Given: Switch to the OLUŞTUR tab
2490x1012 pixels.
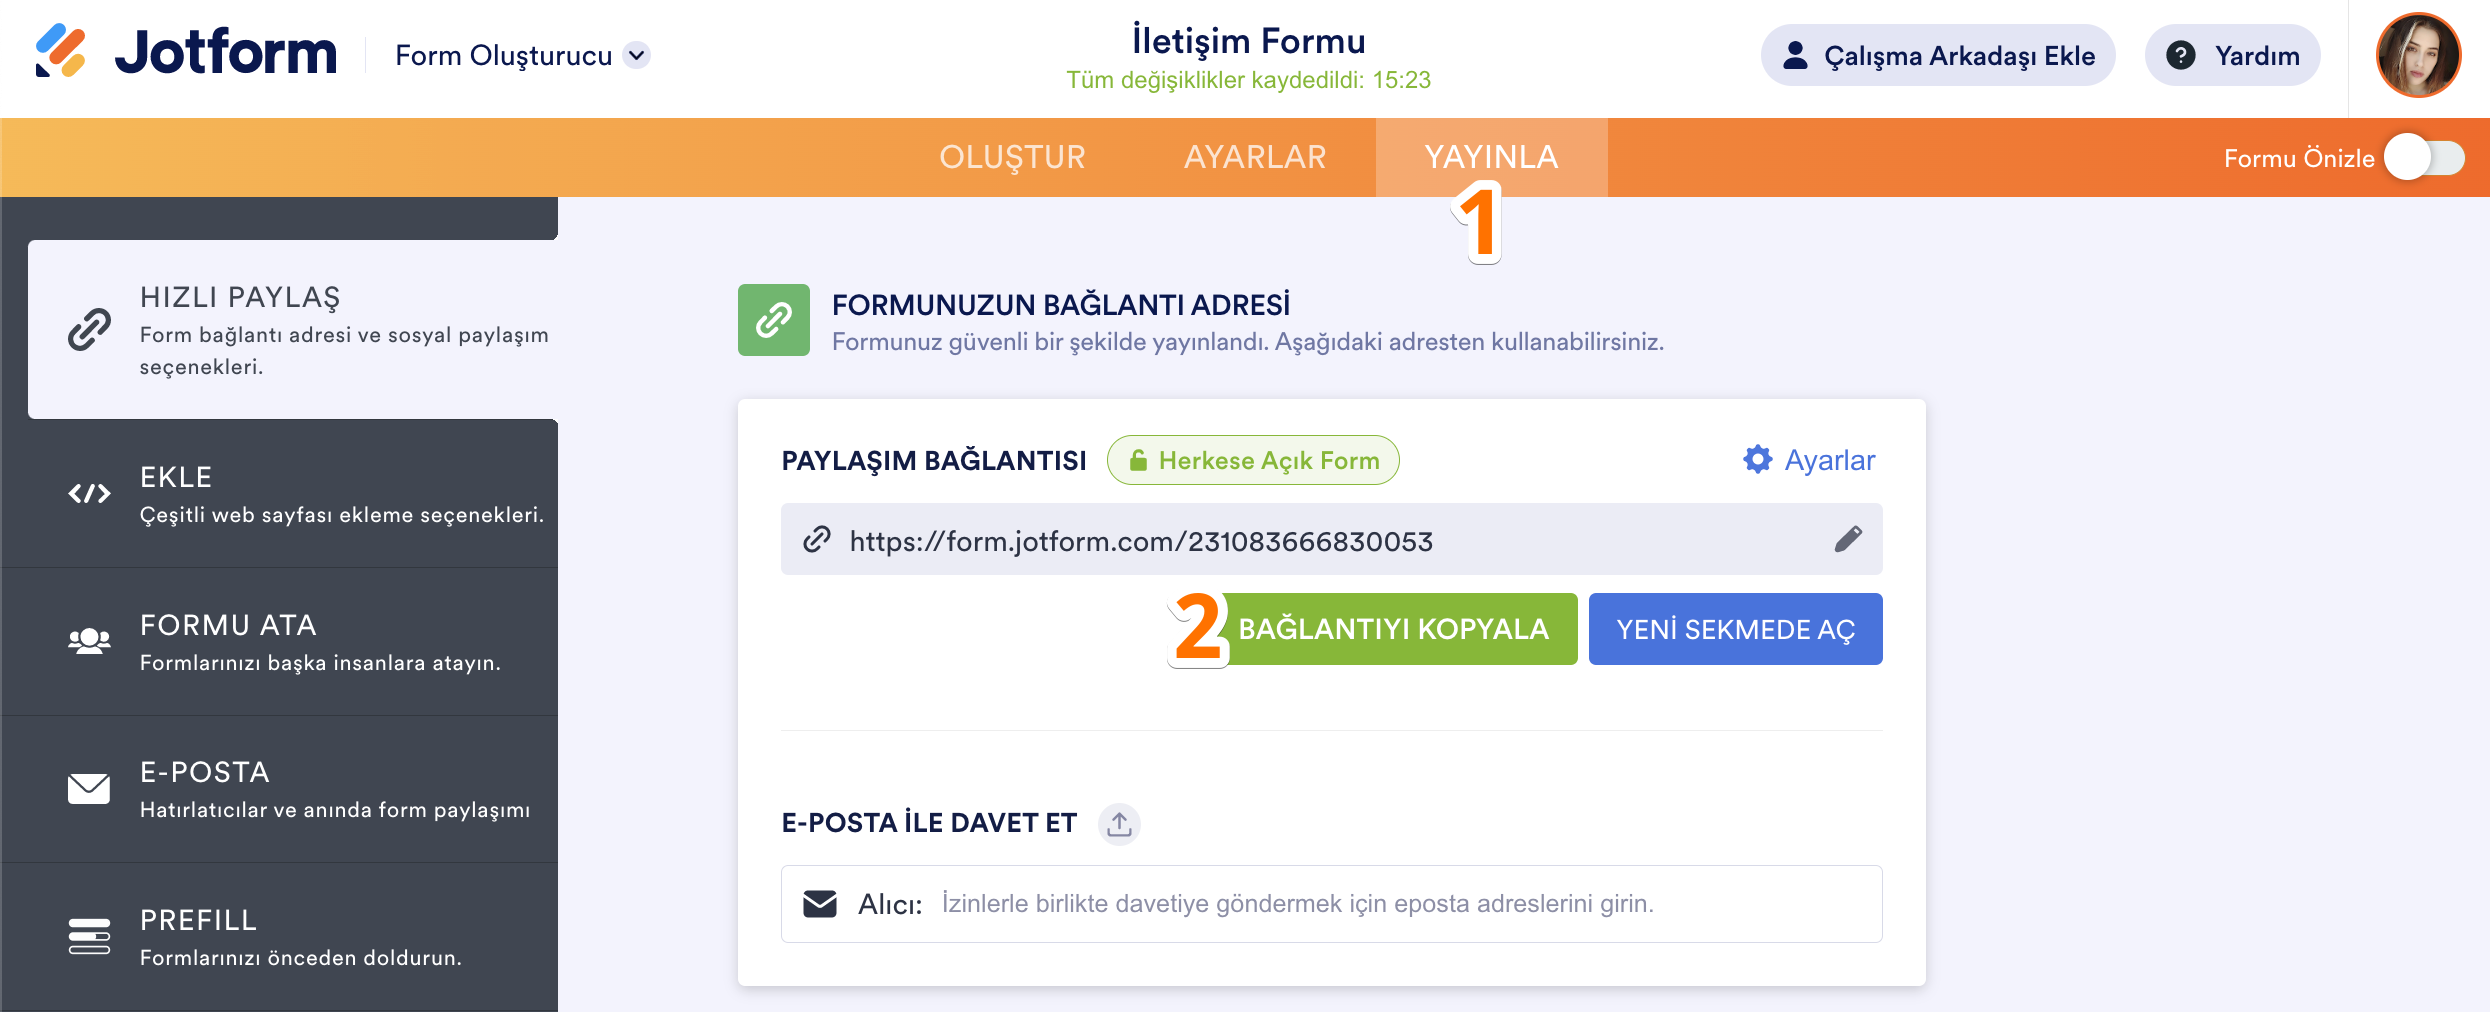Looking at the screenshot, I should click(1012, 157).
